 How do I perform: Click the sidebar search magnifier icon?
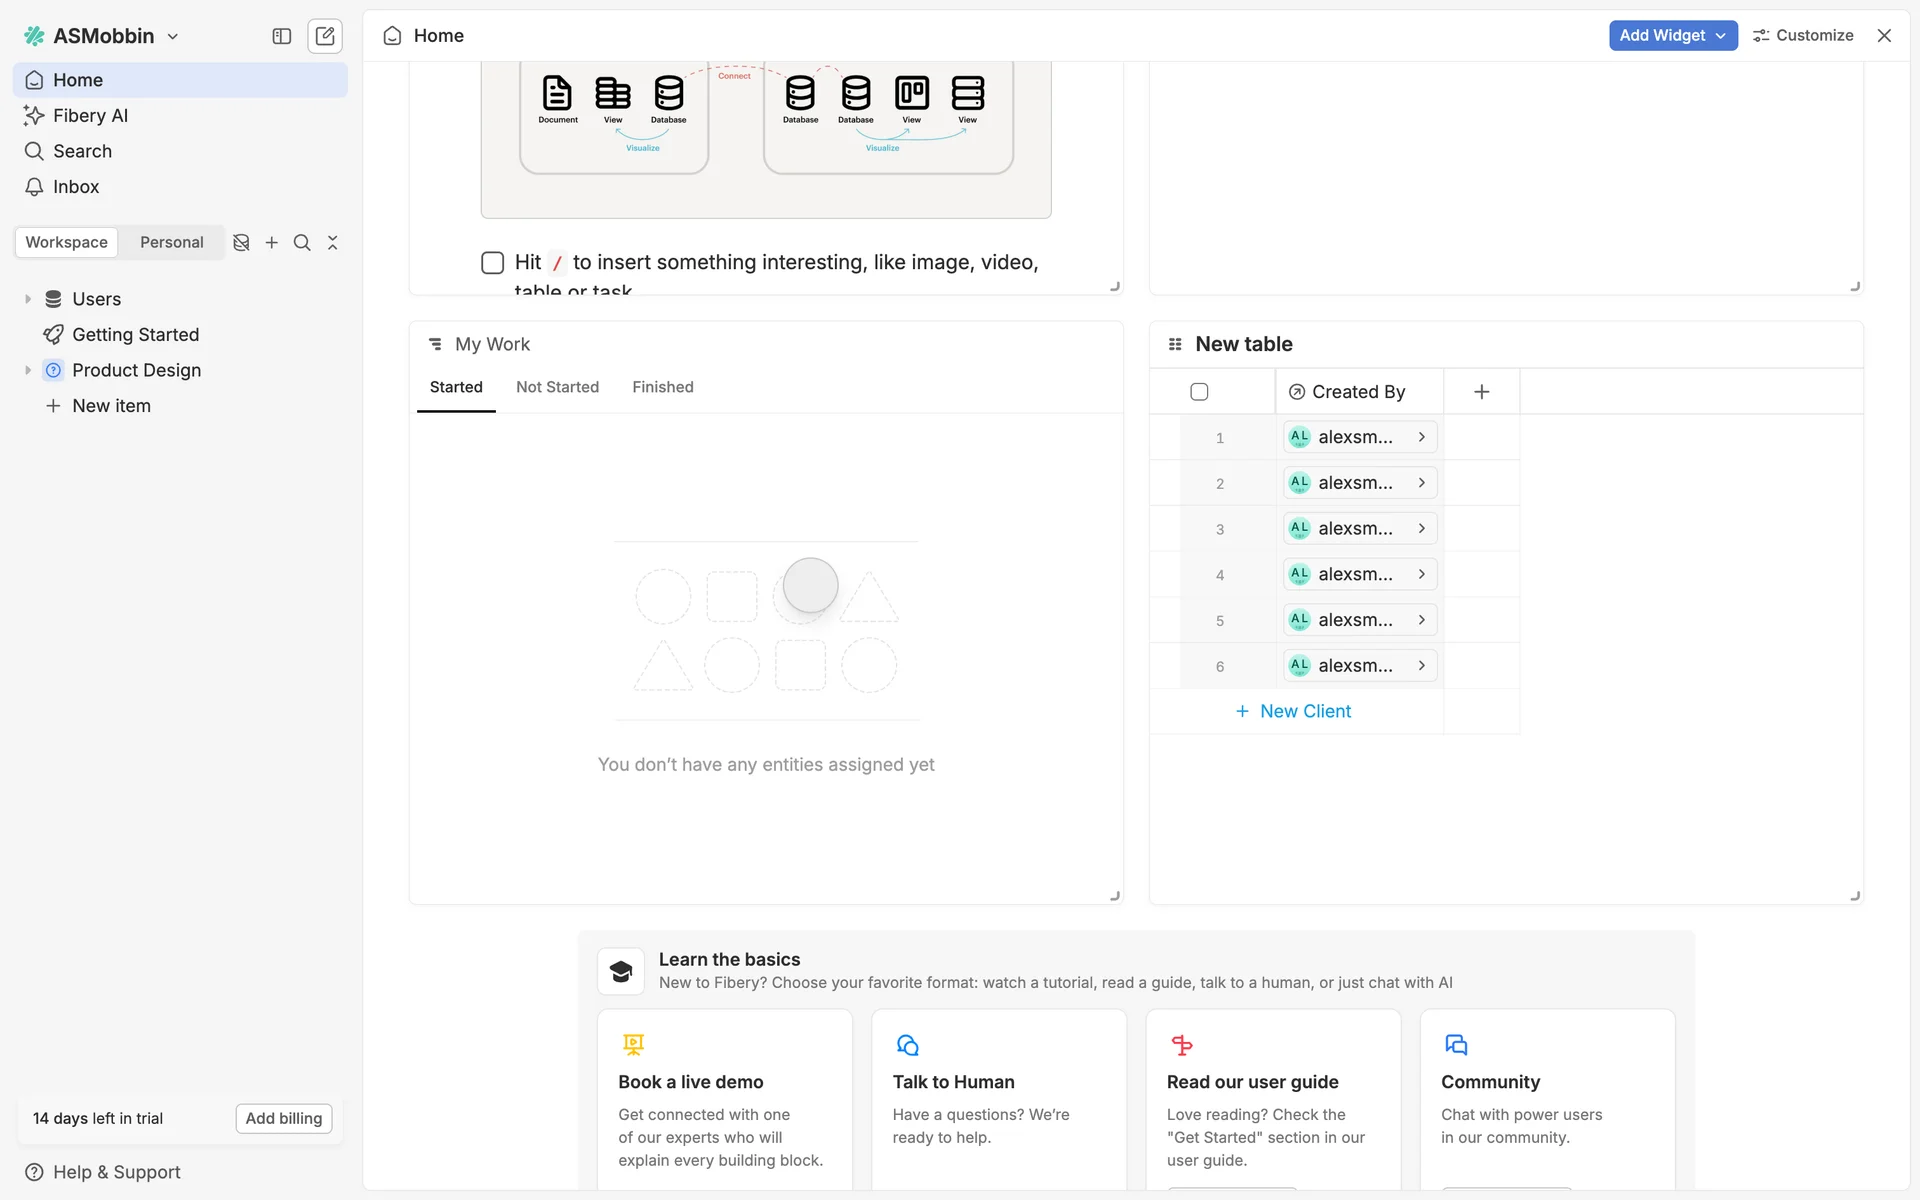coord(302,243)
